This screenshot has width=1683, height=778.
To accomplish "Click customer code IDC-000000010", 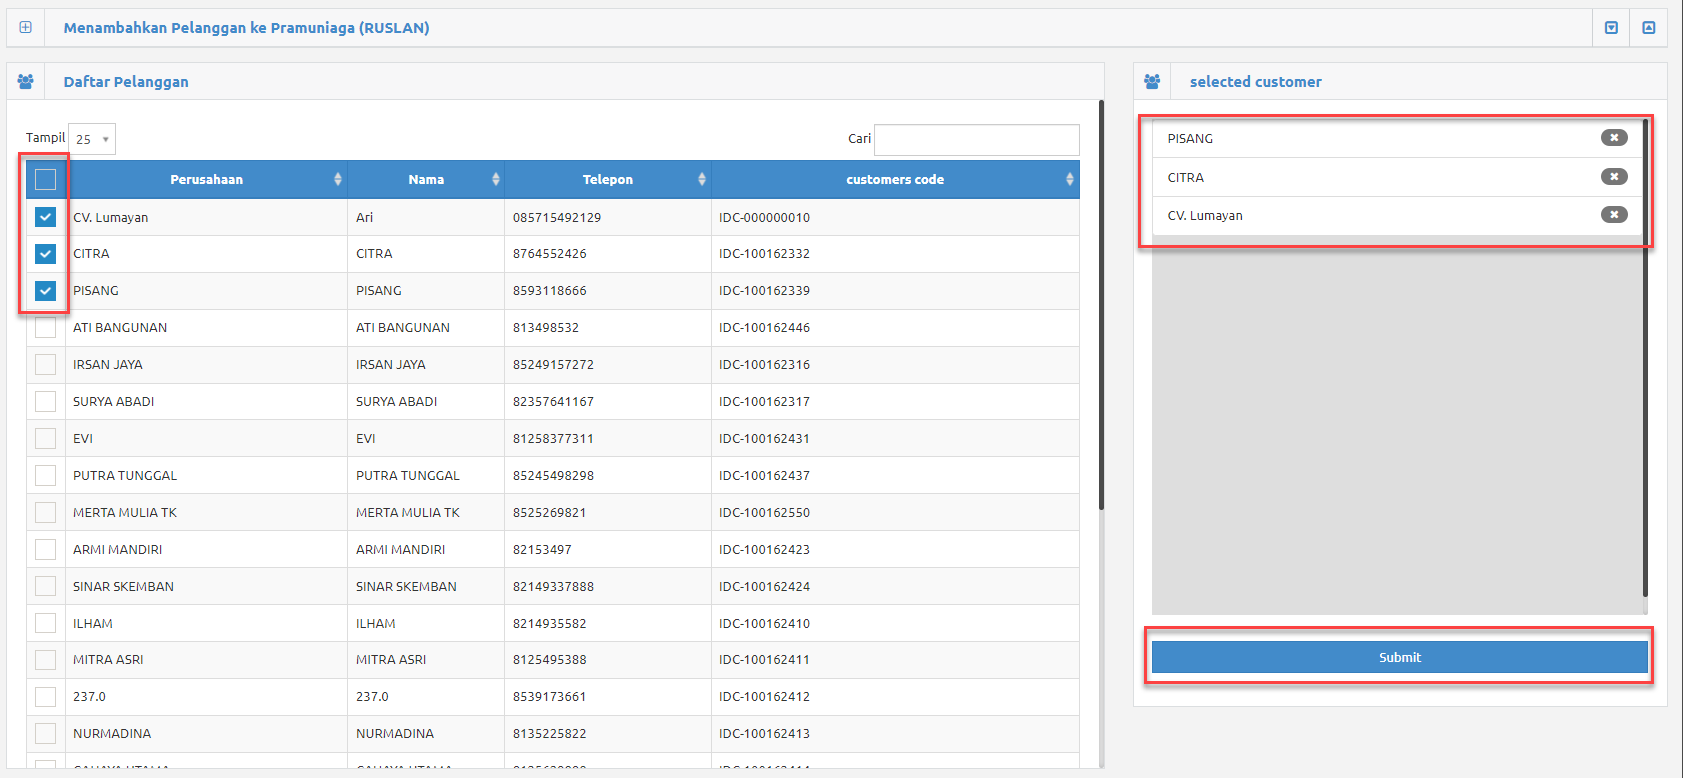I will (x=764, y=218).
